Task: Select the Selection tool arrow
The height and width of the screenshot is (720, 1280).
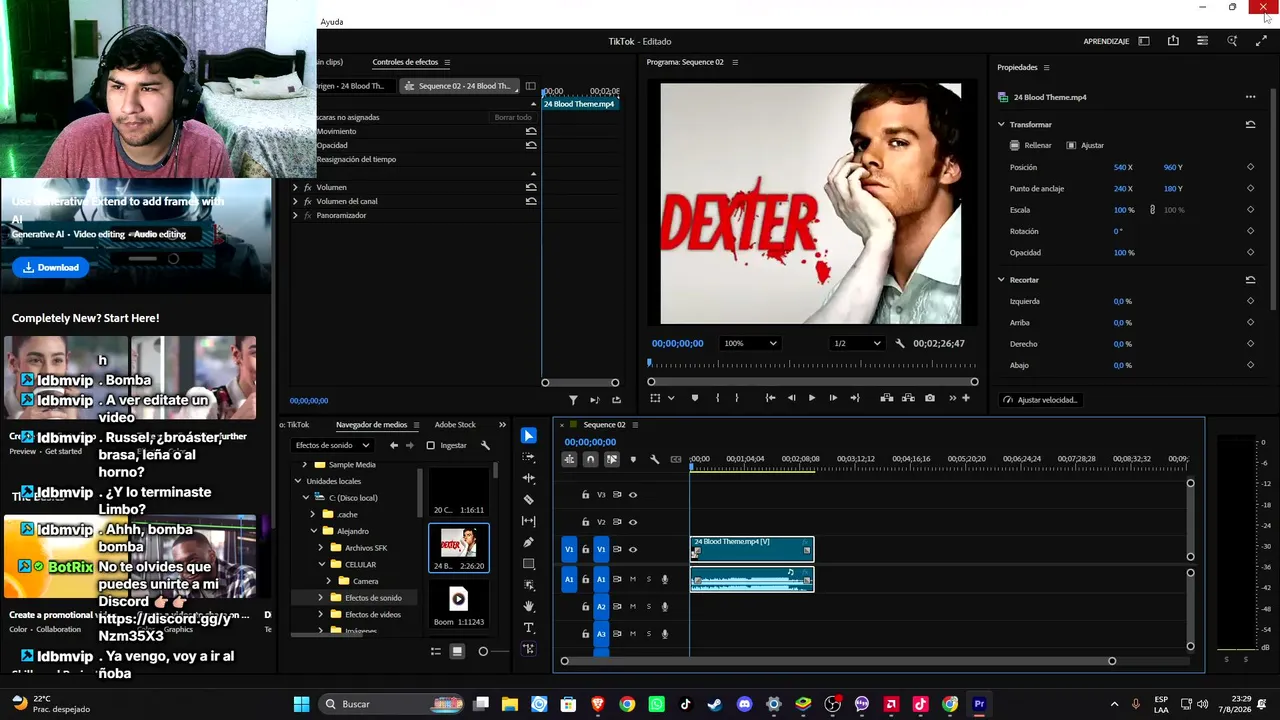Action: pos(528,436)
